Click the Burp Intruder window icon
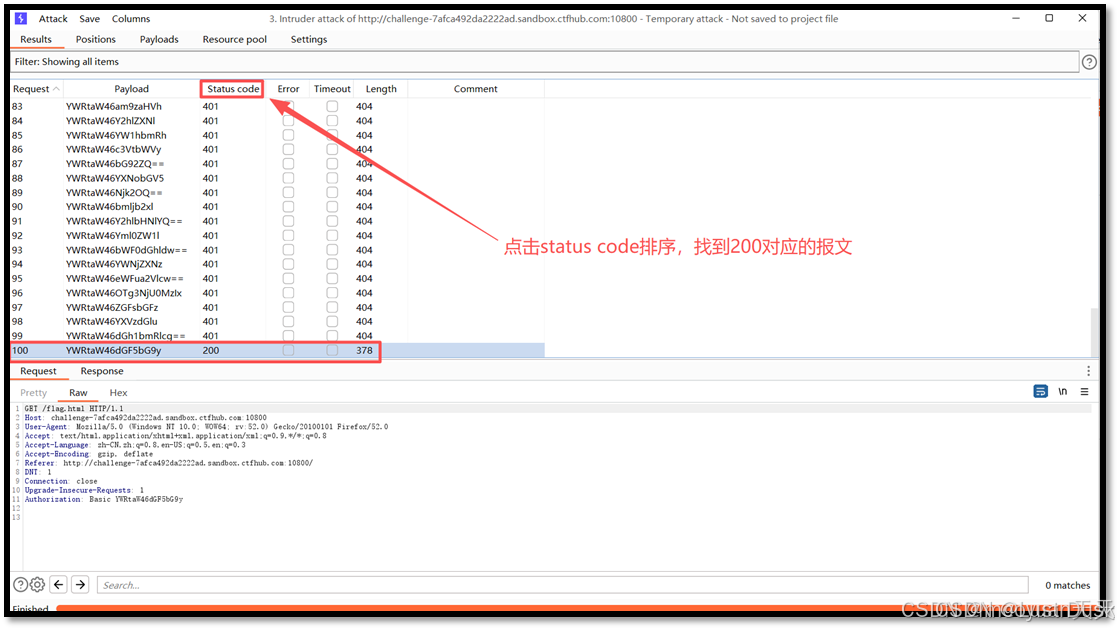This screenshot has height=630, width=1119. click(21, 19)
